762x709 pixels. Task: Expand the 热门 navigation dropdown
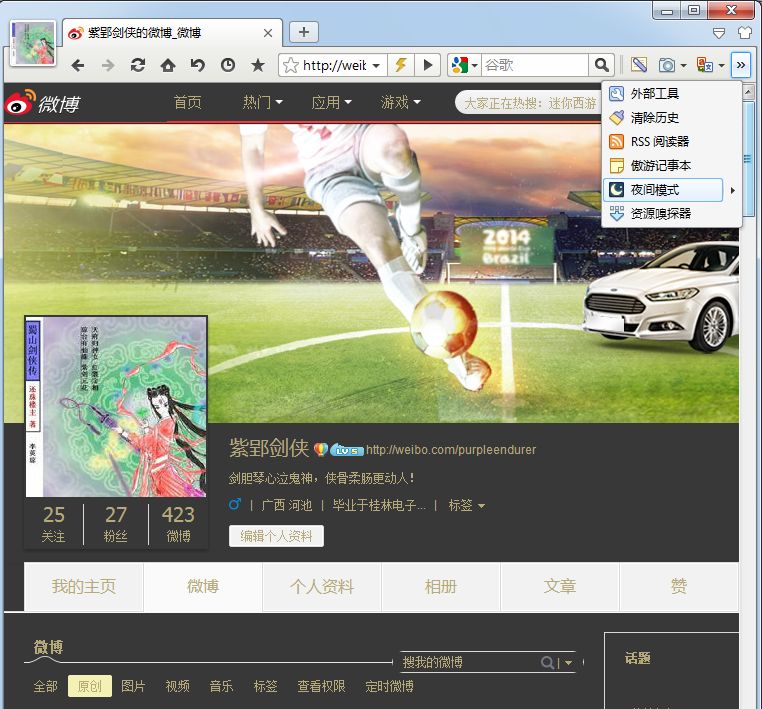tap(262, 102)
